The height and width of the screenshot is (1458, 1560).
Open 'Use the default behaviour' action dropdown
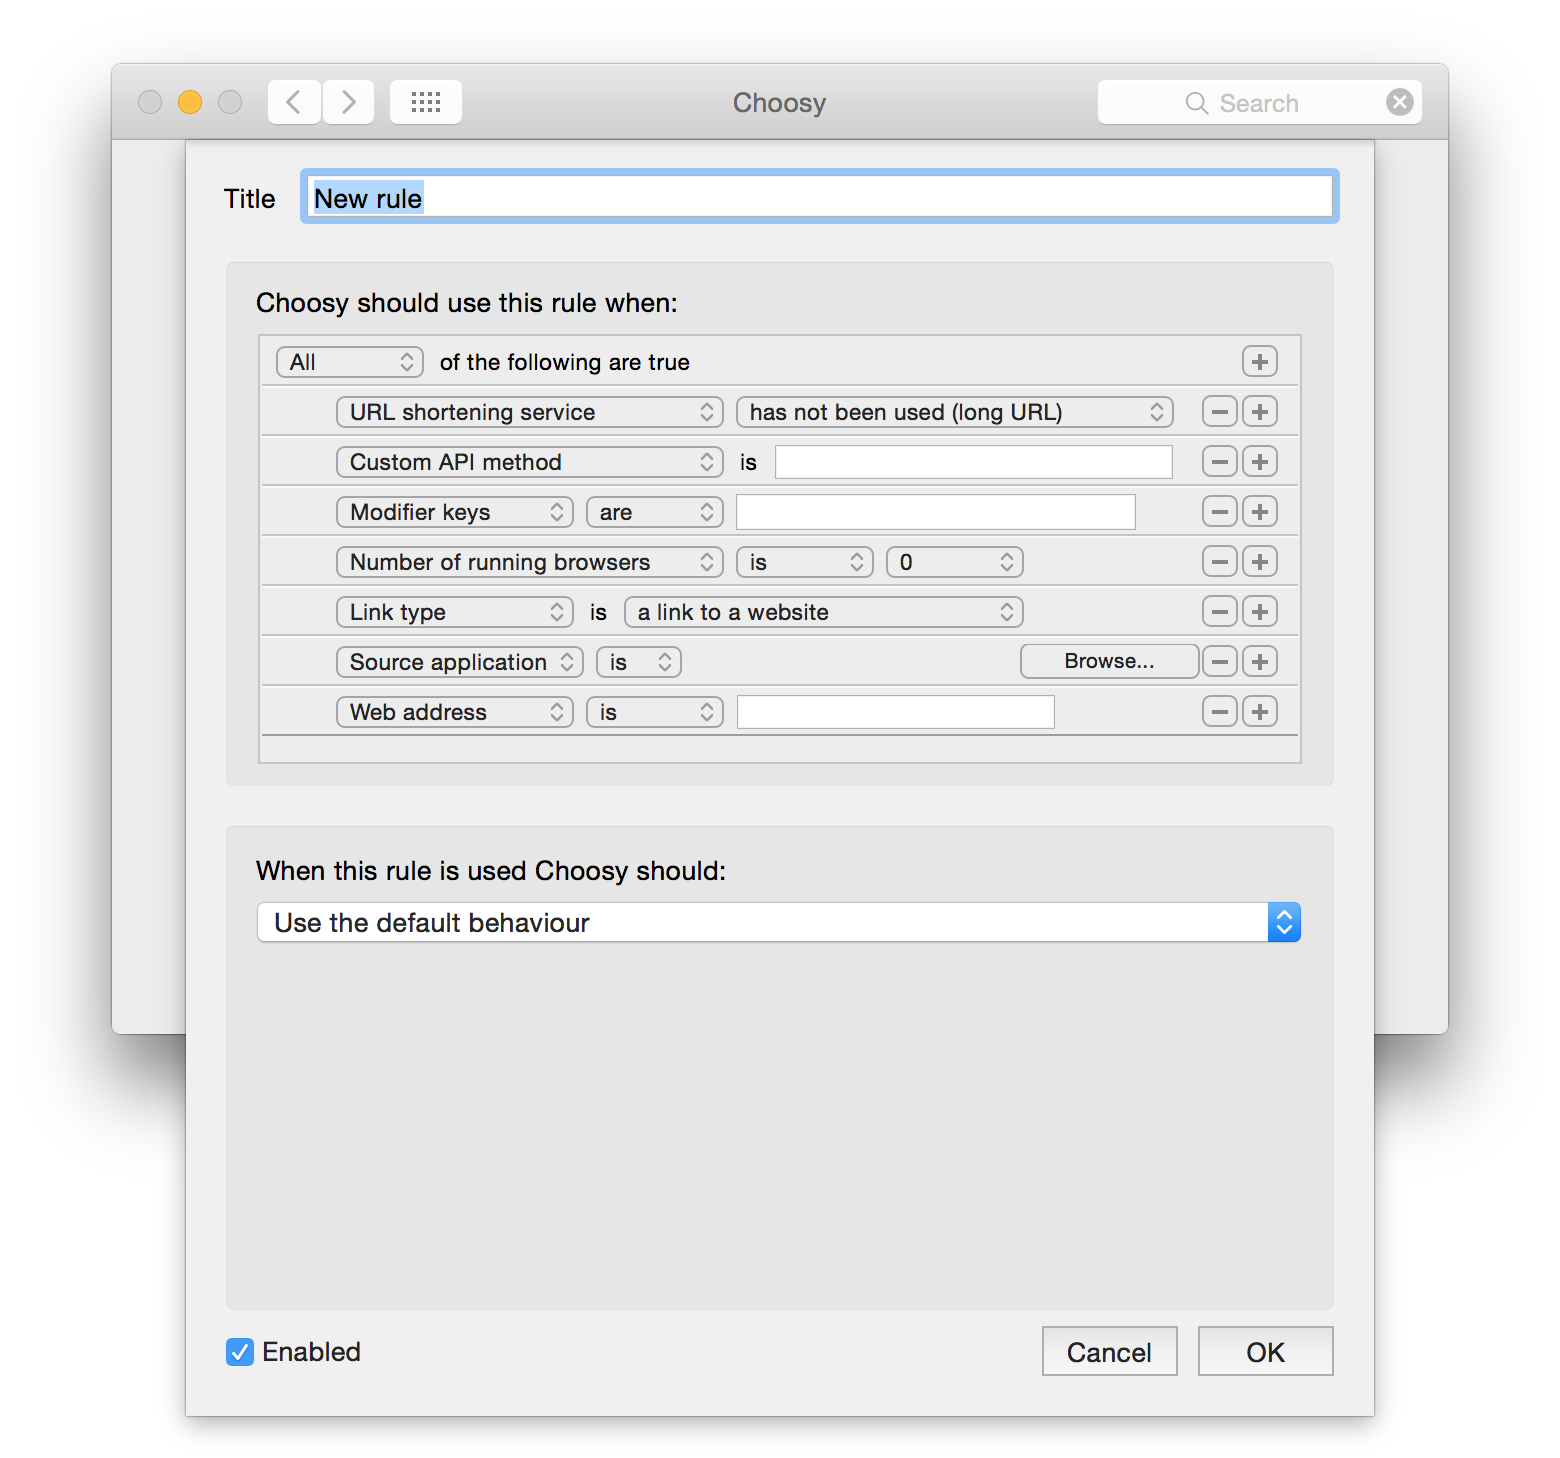(x=779, y=922)
